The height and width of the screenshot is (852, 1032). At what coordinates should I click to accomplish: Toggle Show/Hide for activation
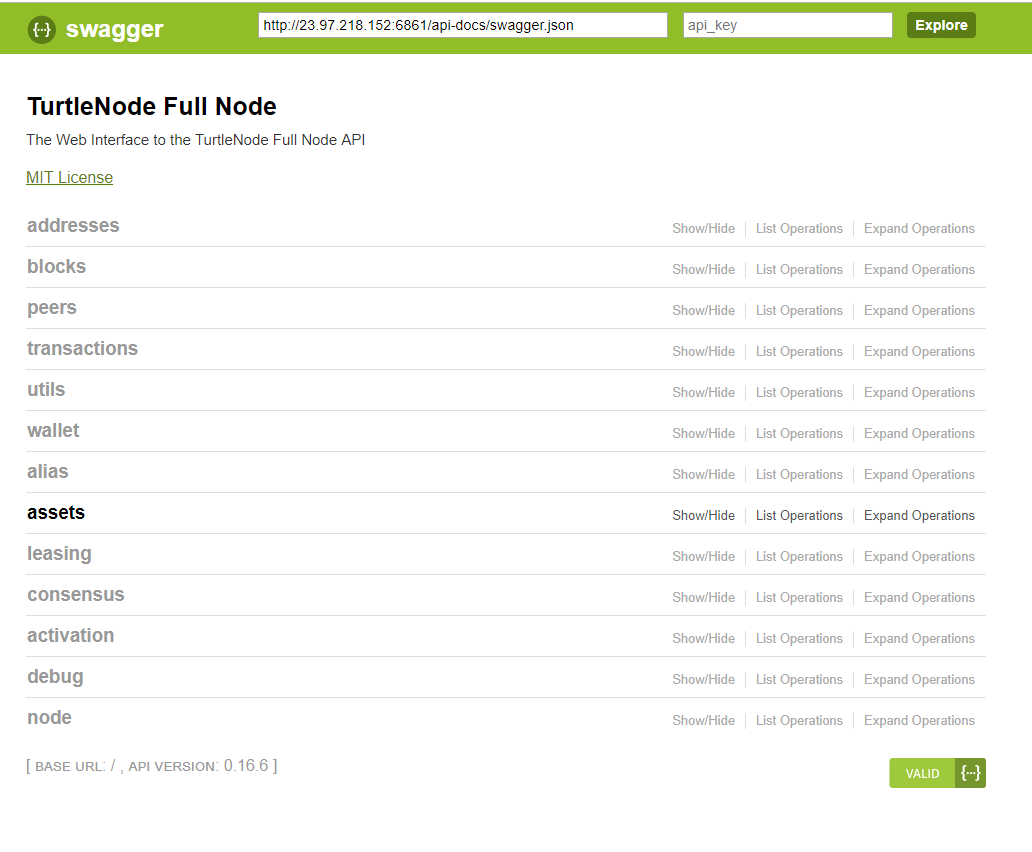(704, 638)
